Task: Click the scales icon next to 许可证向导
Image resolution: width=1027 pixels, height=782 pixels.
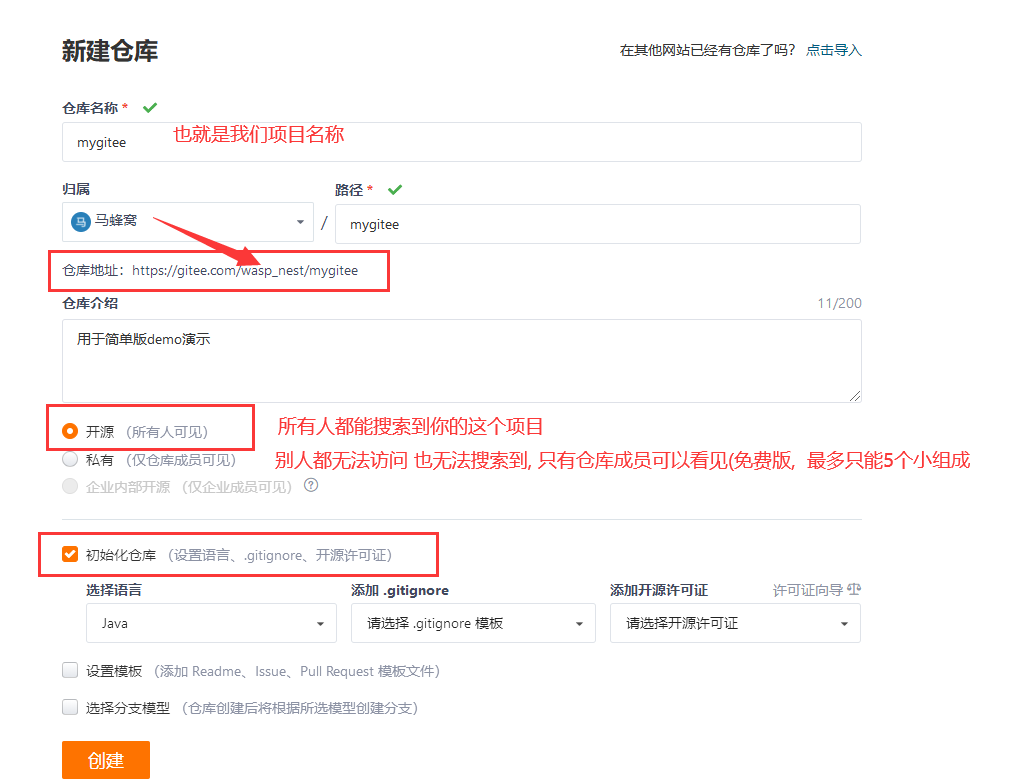Action: pos(853,590)
